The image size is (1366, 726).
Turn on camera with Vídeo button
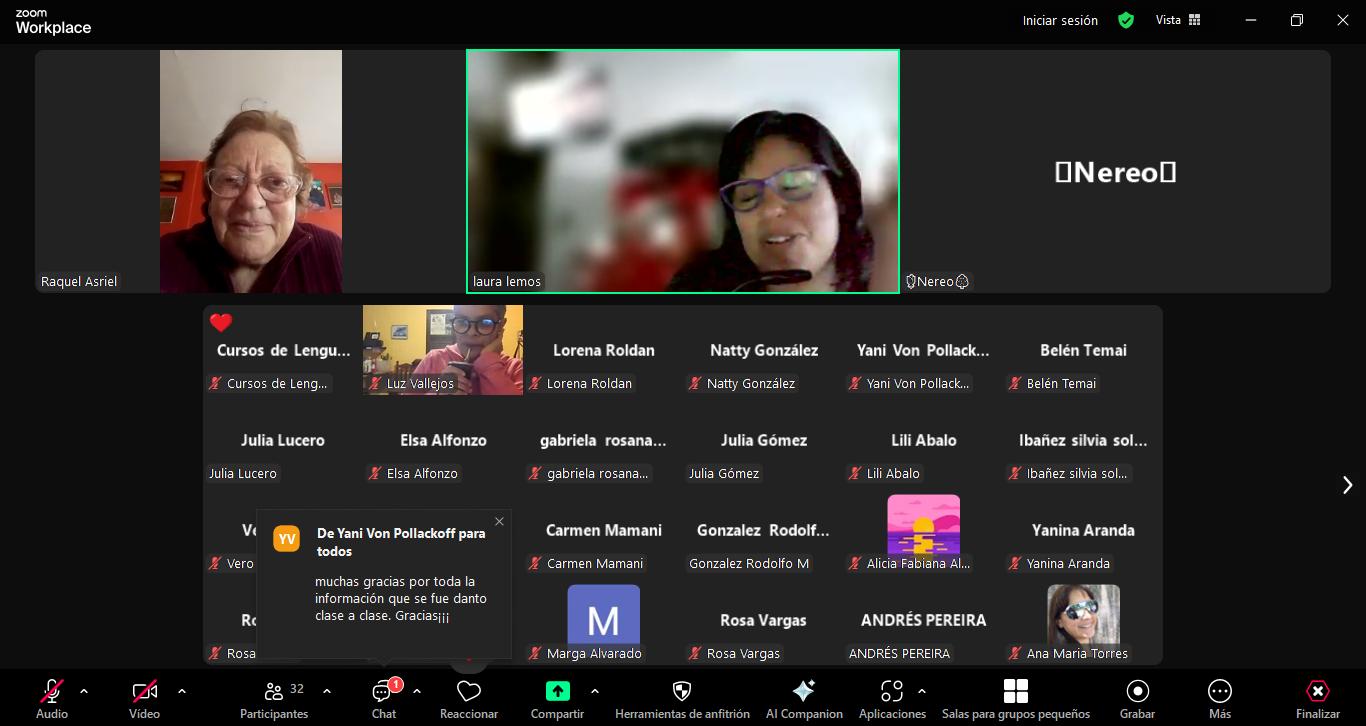(144, 698)
